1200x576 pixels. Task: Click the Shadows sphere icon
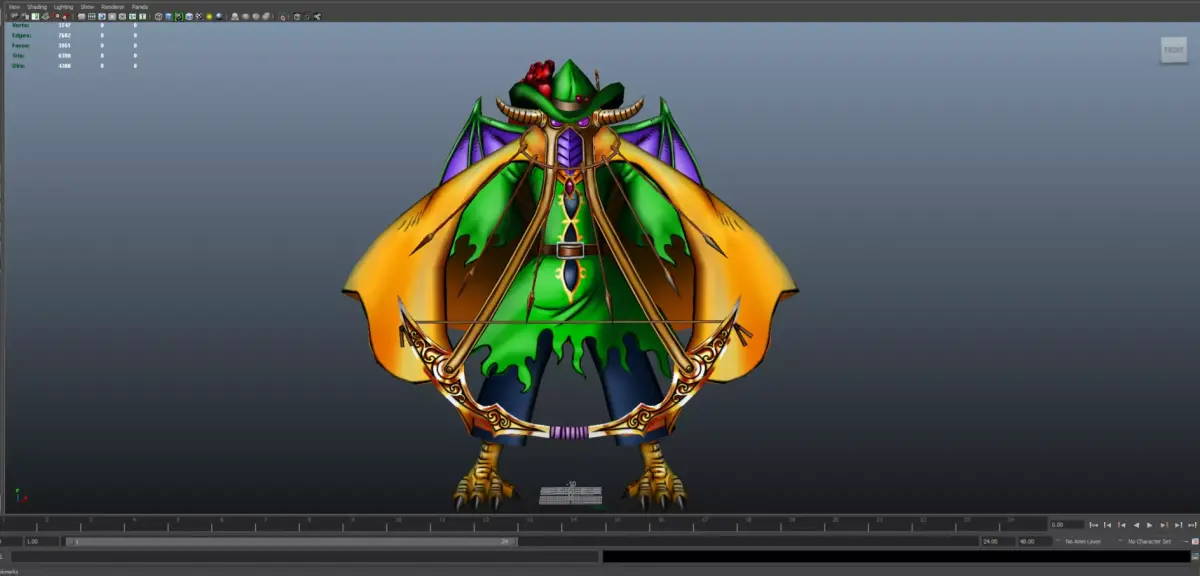[x=219, y=16]
